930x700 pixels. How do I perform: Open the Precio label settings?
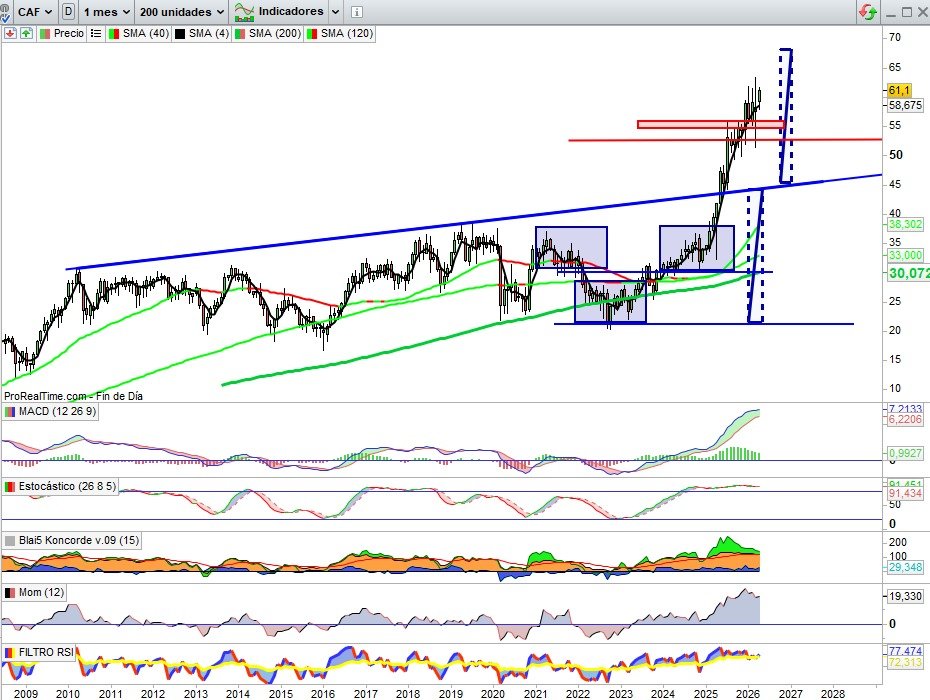tap(69, 33)
